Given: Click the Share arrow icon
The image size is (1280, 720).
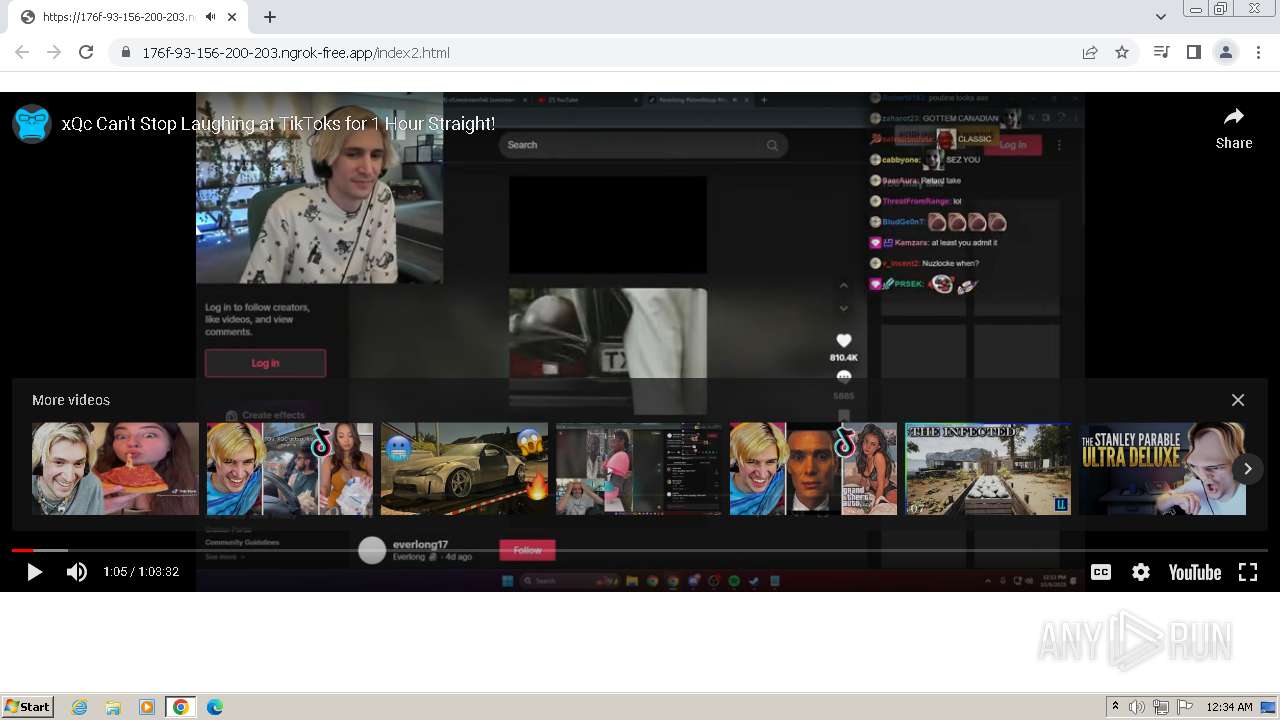Looking at the screenshot, I should coord(1234,117).
